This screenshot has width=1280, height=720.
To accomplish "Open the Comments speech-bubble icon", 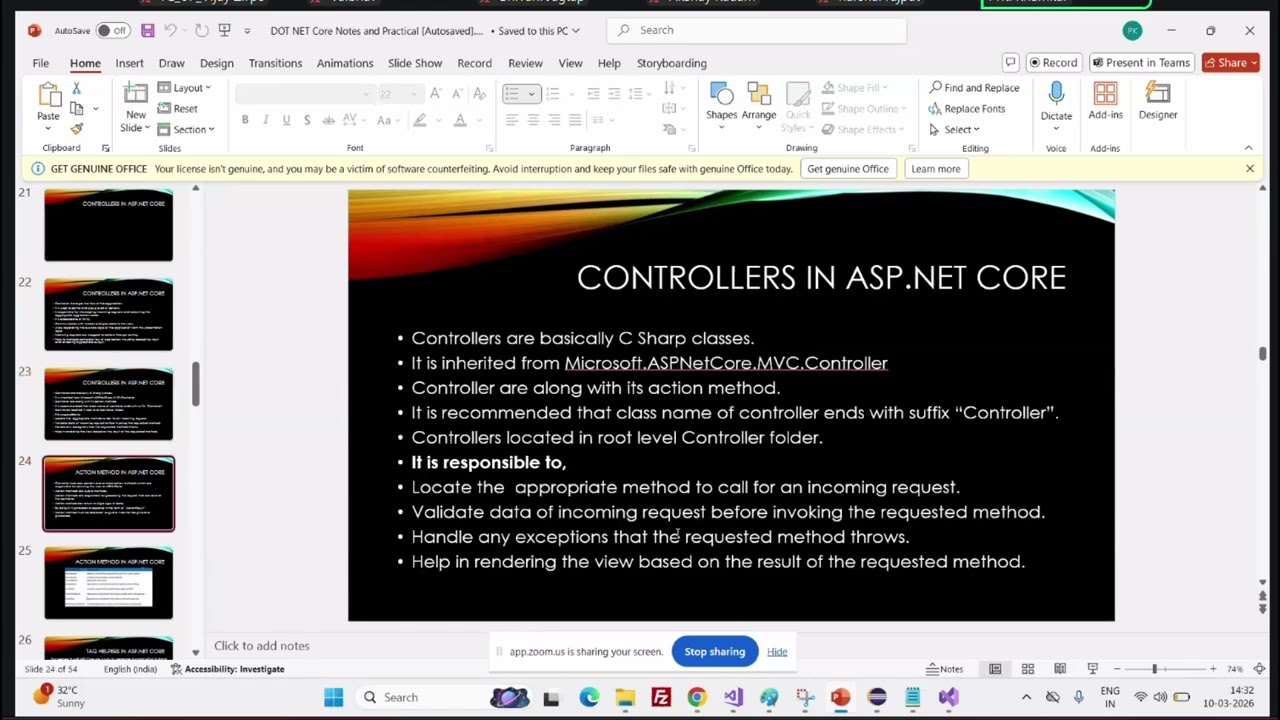I will [1011, 62].
